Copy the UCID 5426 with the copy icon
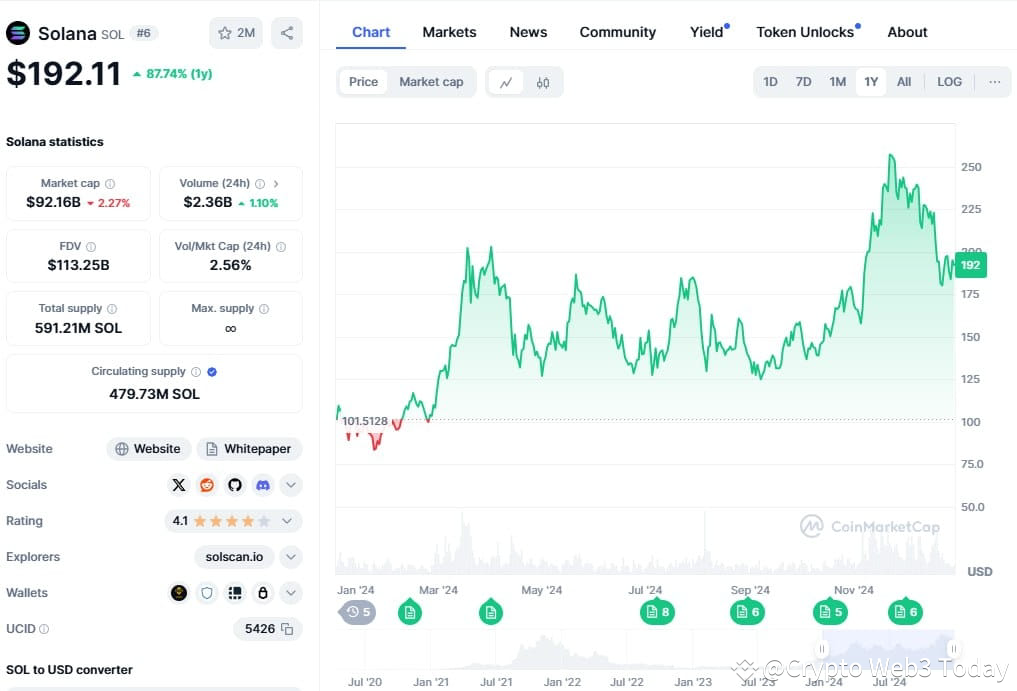The width and height of the screenshot is (1017, 691). [x=289, y=629]
